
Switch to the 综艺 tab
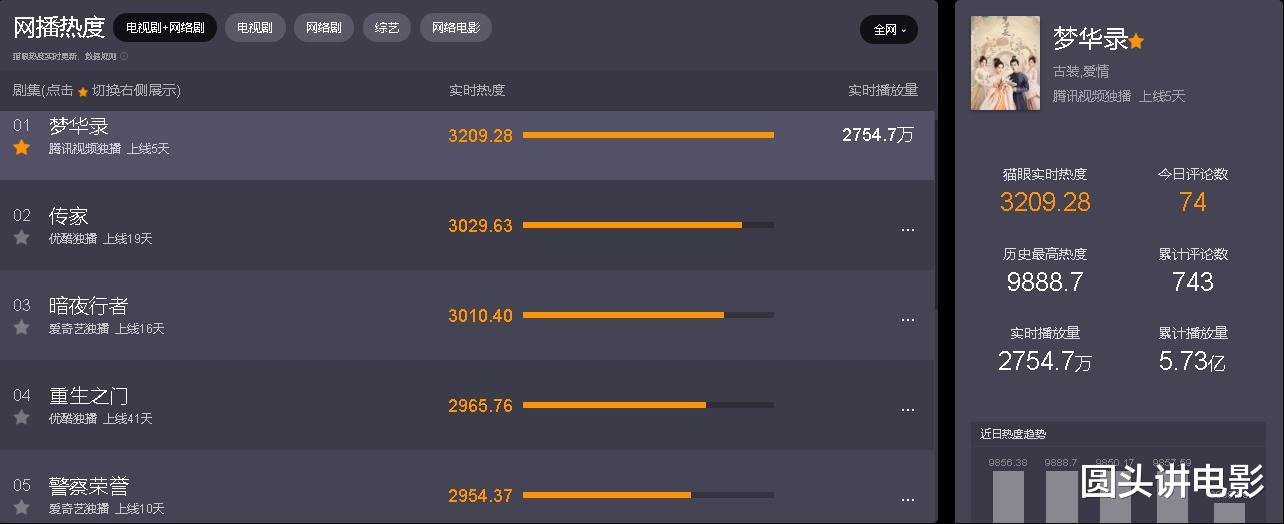[387, 28]
